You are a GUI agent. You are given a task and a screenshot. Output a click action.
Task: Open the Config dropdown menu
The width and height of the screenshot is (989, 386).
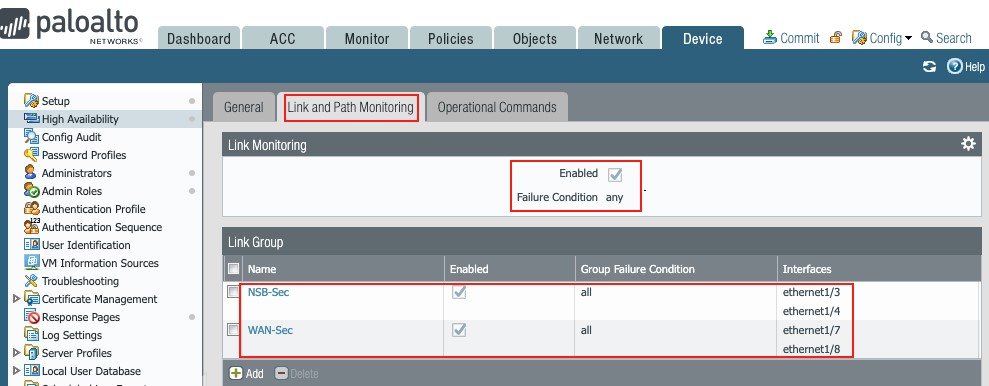882,38
